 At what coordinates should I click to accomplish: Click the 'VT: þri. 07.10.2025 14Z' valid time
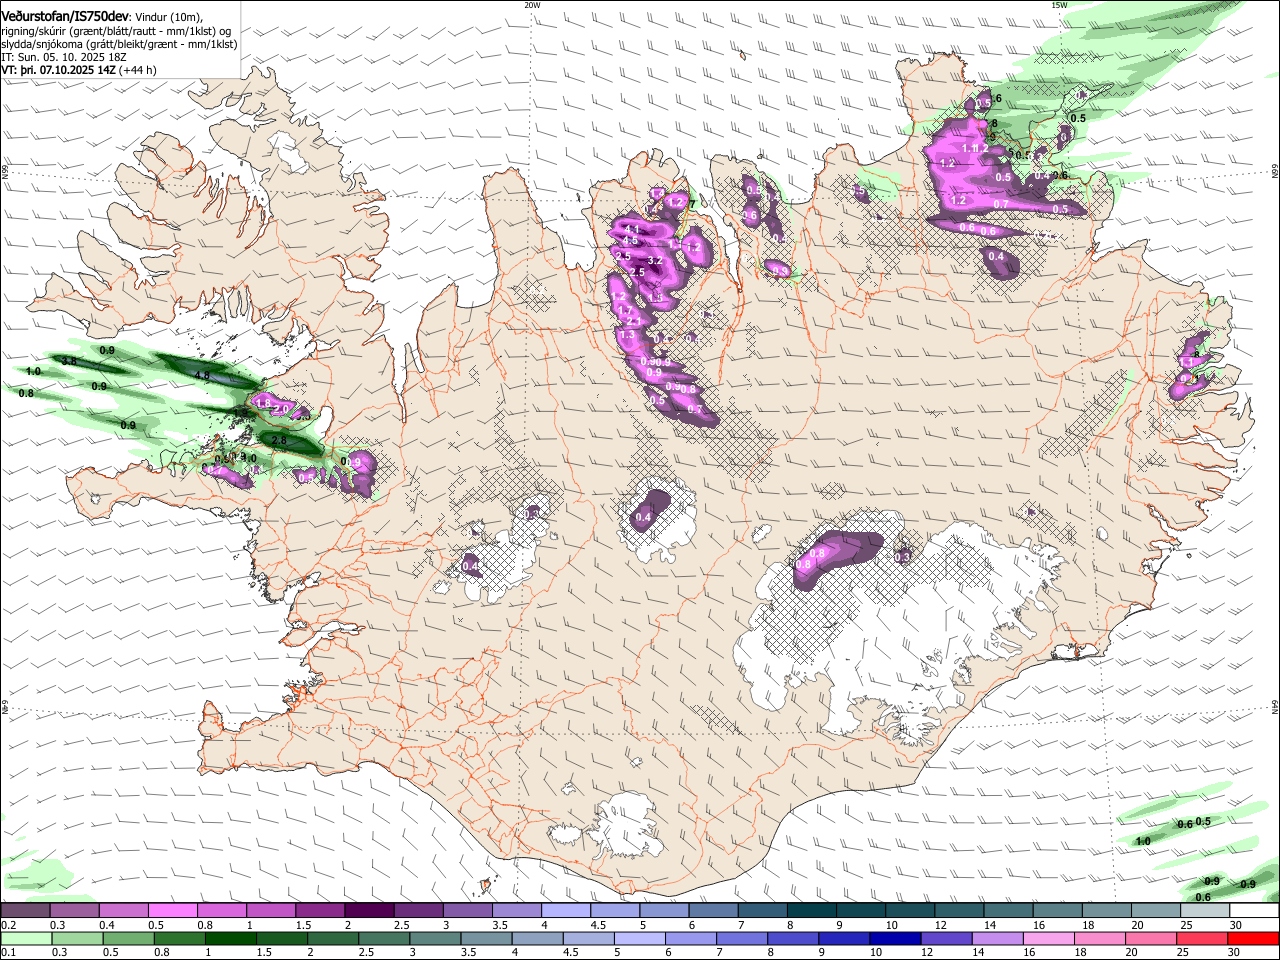click(58, 70)
